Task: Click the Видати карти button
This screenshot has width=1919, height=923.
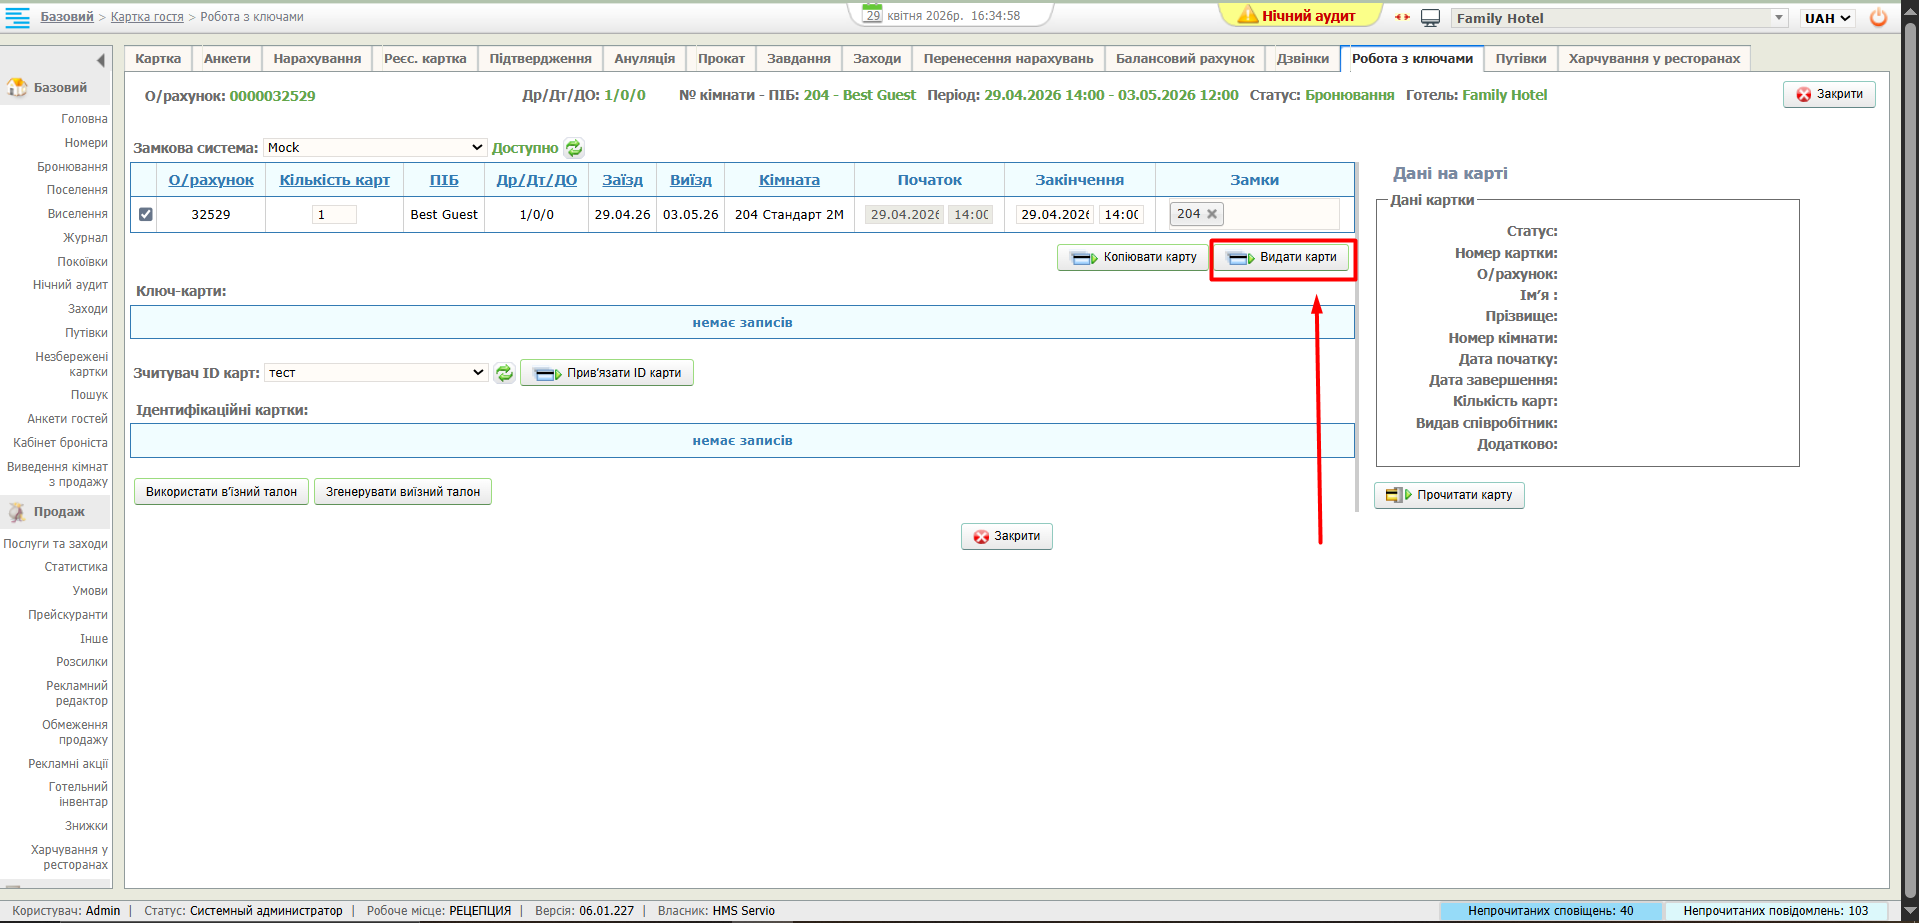Action: 1283,258
